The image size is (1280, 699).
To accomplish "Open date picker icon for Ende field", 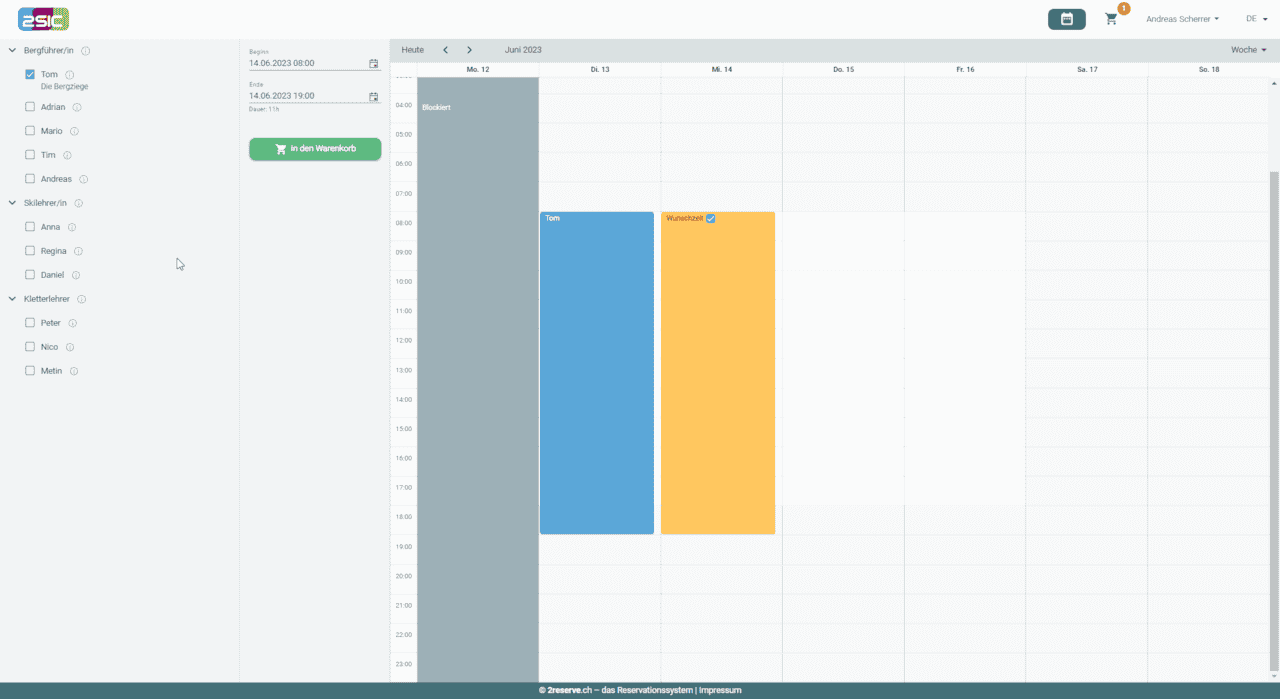I will pos(374,97).
